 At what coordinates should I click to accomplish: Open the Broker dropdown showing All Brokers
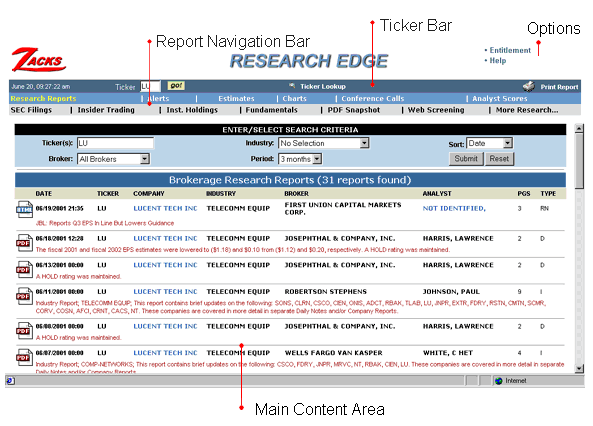tap(114, 159)
